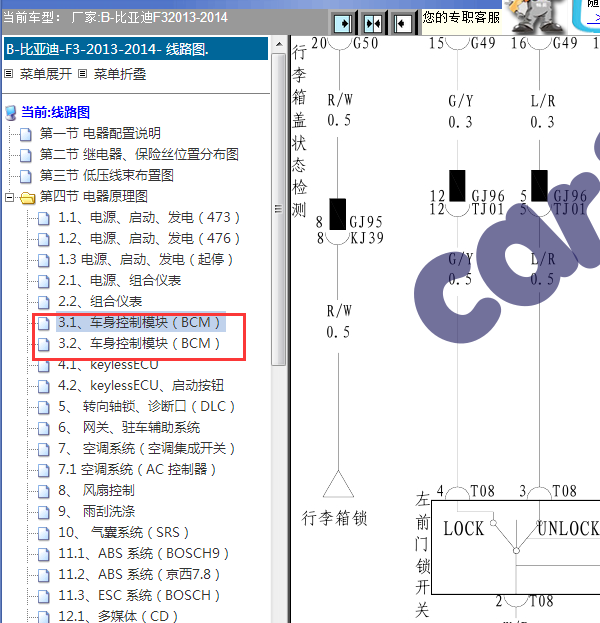
Task: Click the page icon beside 2.1、电源、组合仪表
Action: (44, 281)
